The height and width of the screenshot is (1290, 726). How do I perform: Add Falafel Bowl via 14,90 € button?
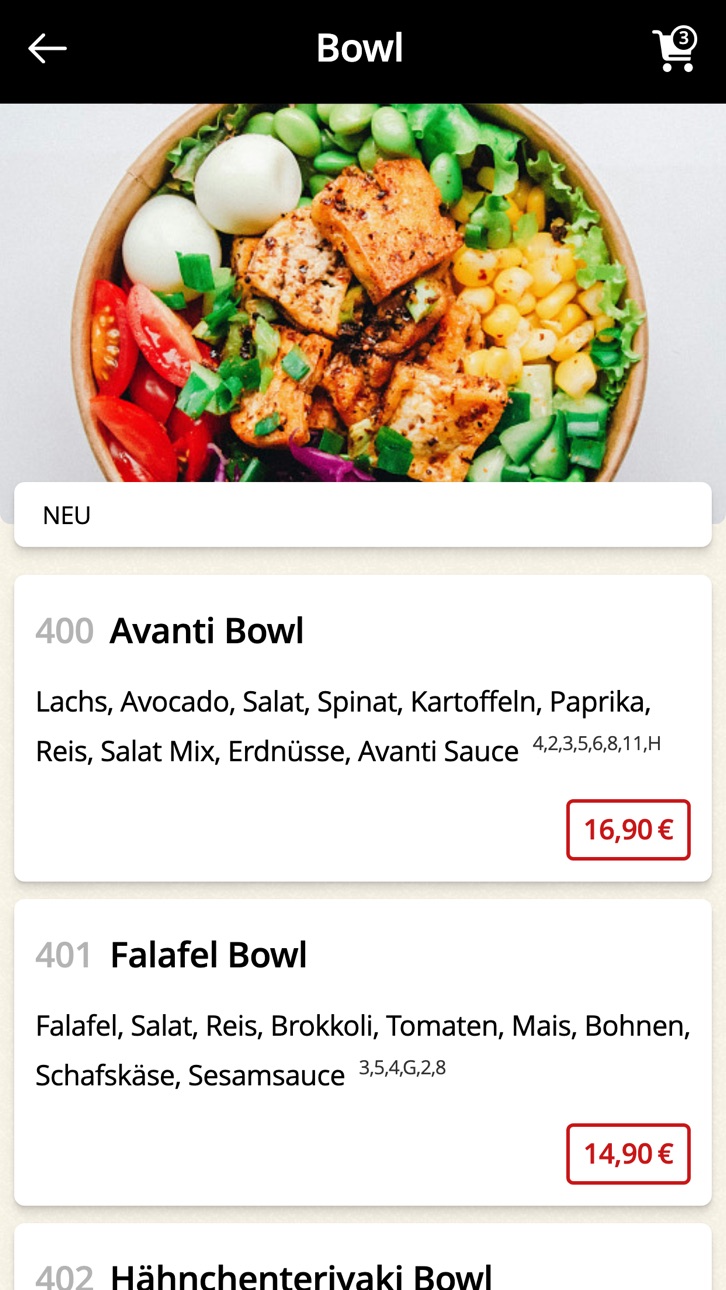pos(628,1154)
